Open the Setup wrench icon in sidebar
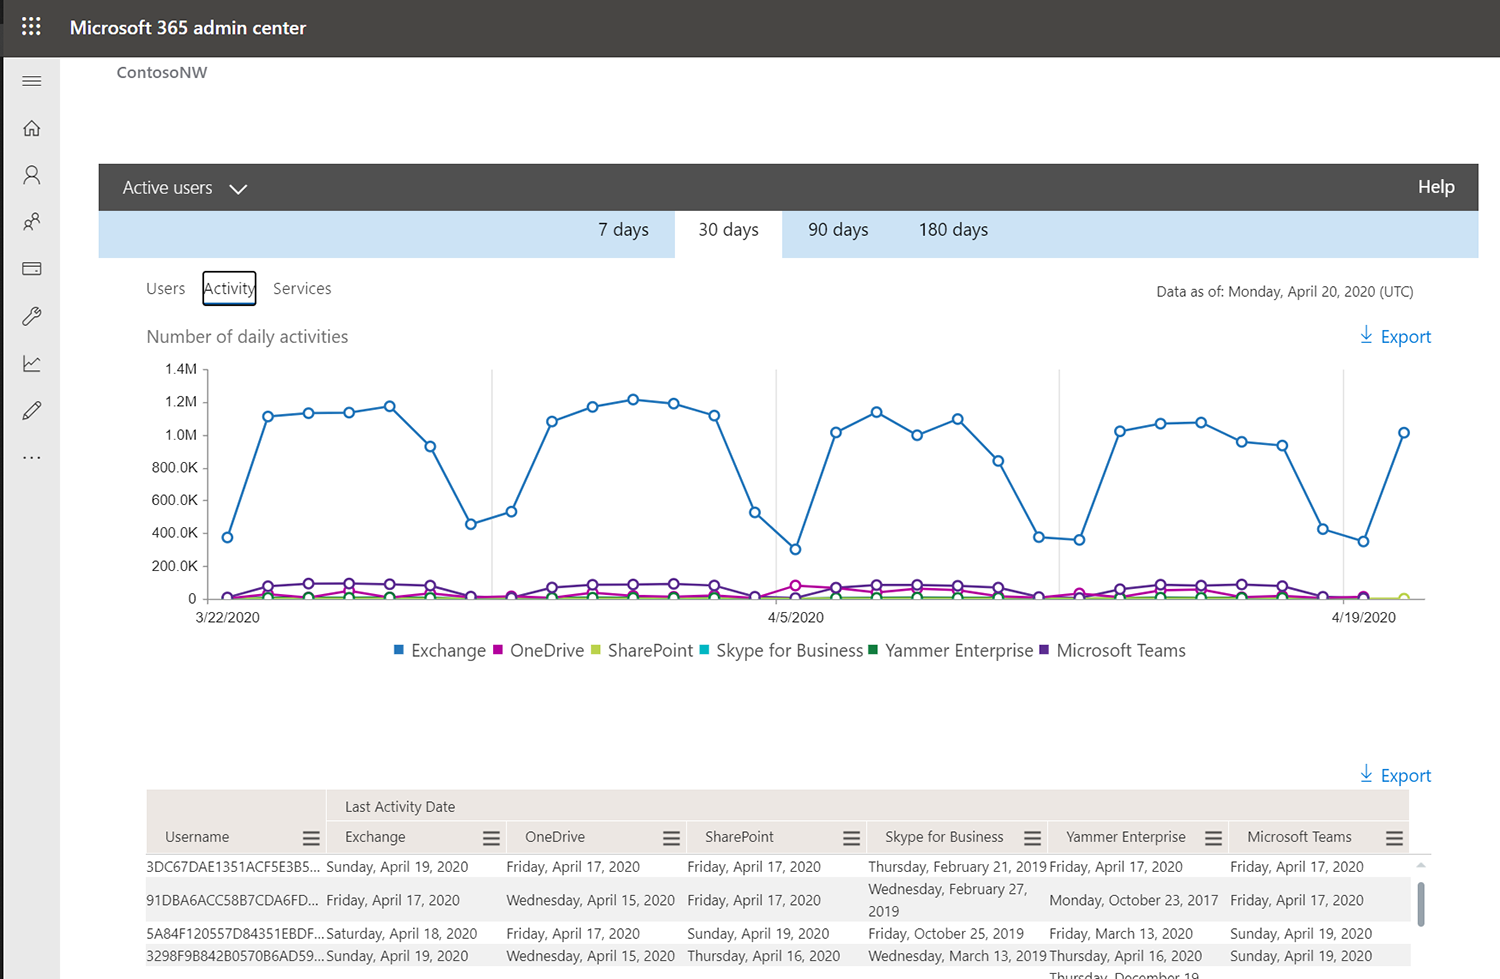The image size is (1500, 979). [x=32, y=316]
